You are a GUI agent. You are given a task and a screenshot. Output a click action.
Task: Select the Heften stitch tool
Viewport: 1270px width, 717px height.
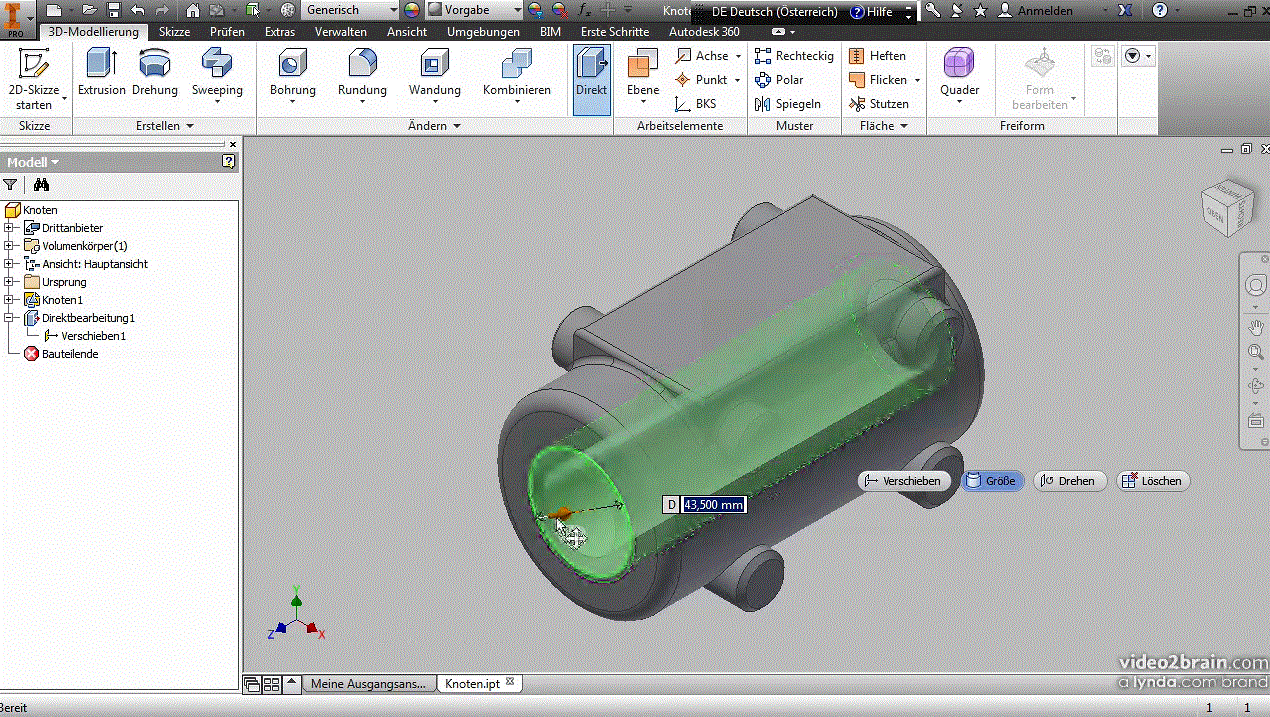coord(877,56)
